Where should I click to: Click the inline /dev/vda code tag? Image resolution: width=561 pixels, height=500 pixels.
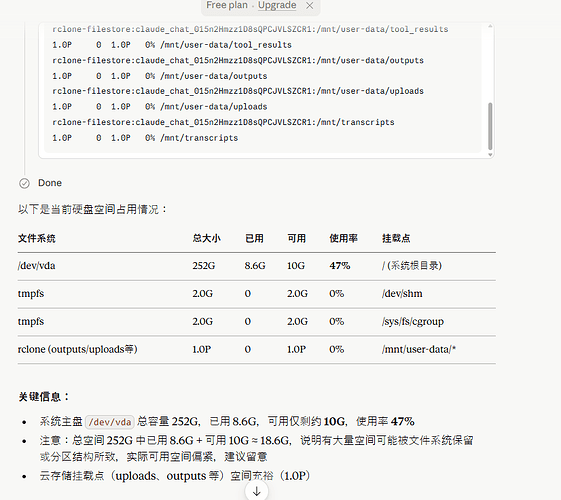[x=110, y=422]
